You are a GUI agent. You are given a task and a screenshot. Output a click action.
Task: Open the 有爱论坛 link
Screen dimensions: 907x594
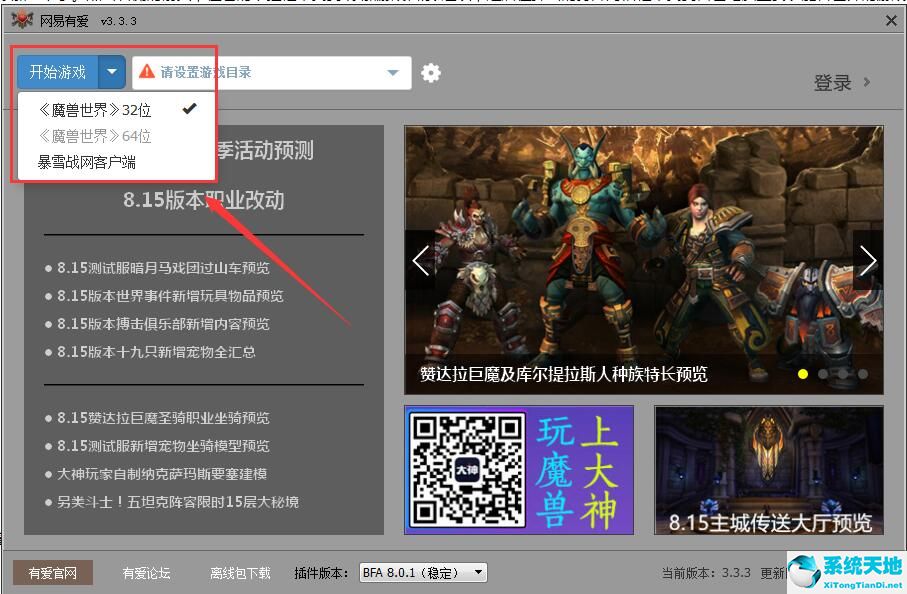click(x=146, y=573)
